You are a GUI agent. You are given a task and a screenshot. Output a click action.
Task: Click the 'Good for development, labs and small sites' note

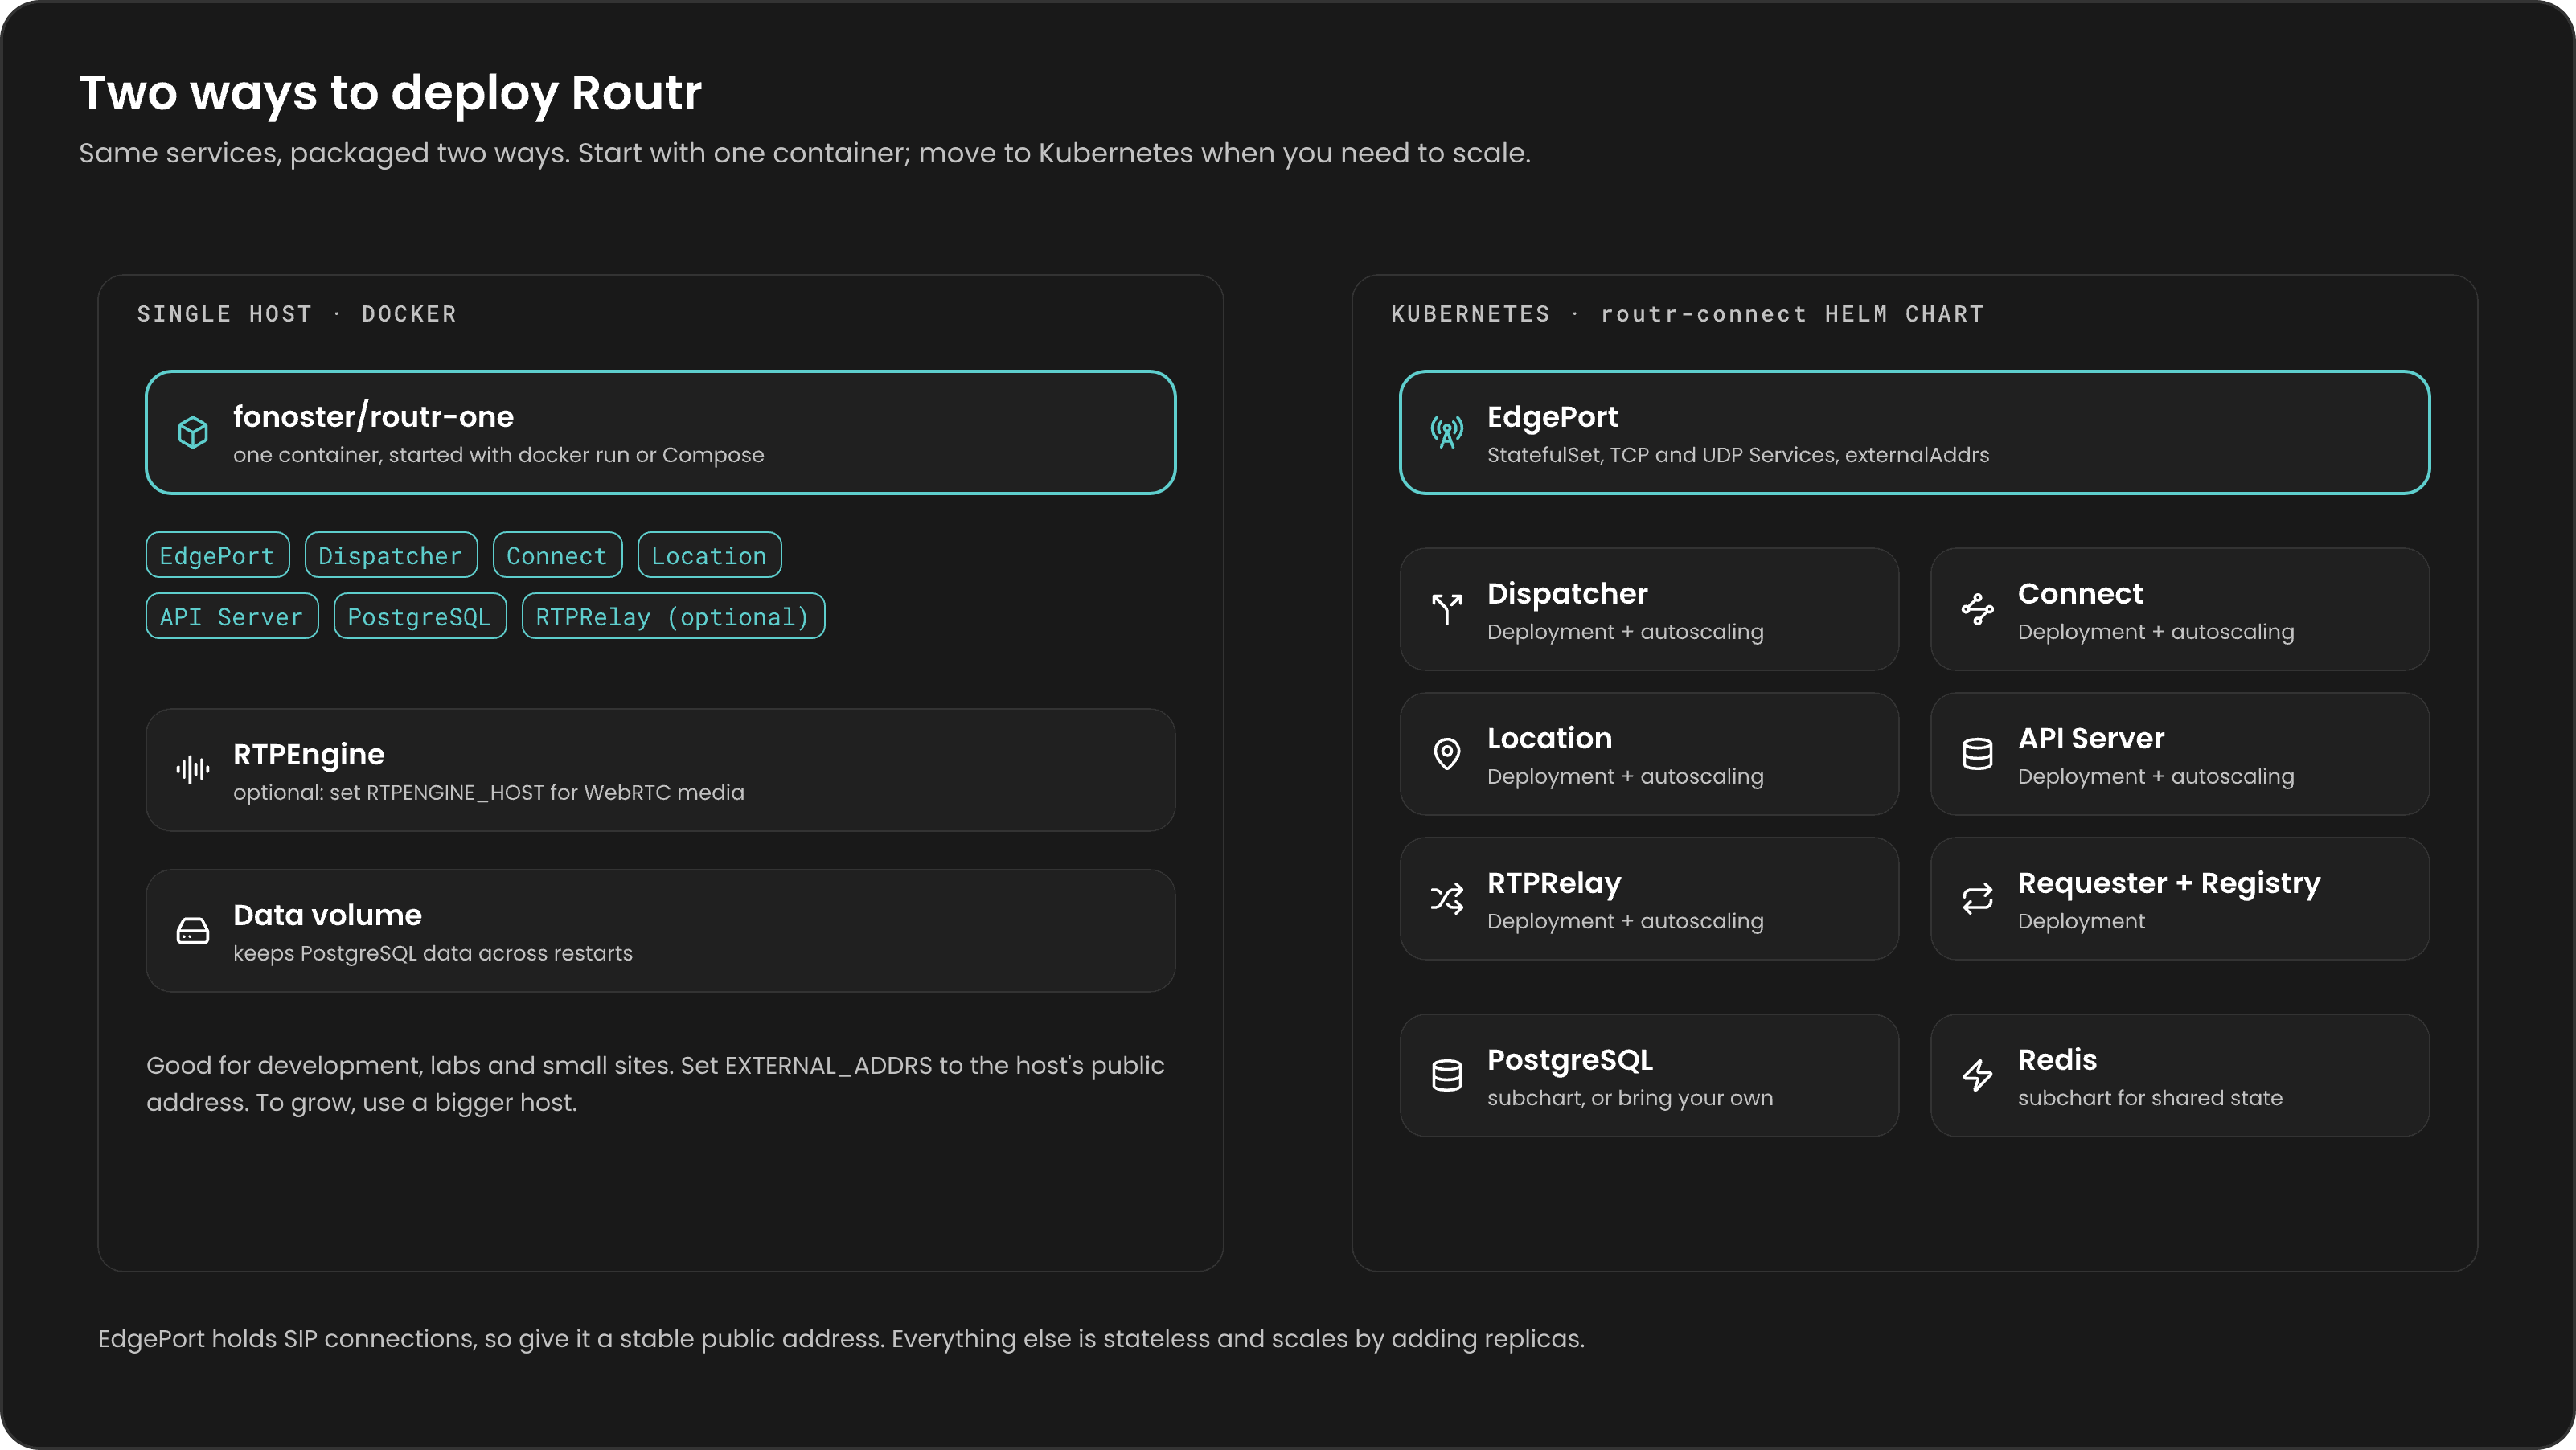[655, 1083]
